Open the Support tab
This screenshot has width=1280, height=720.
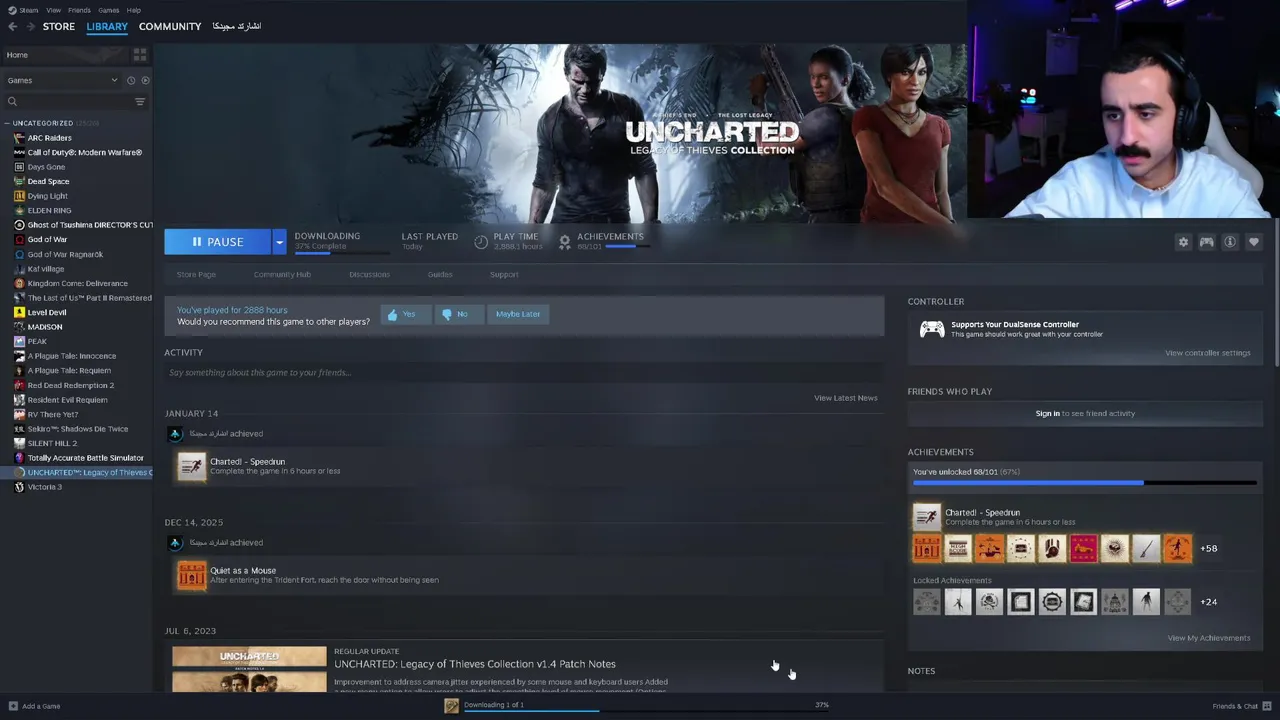coord(504,274)
